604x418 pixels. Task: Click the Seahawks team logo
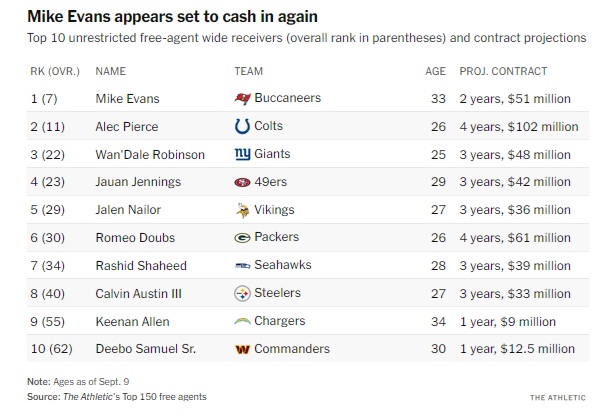click(x=242, y=266)
